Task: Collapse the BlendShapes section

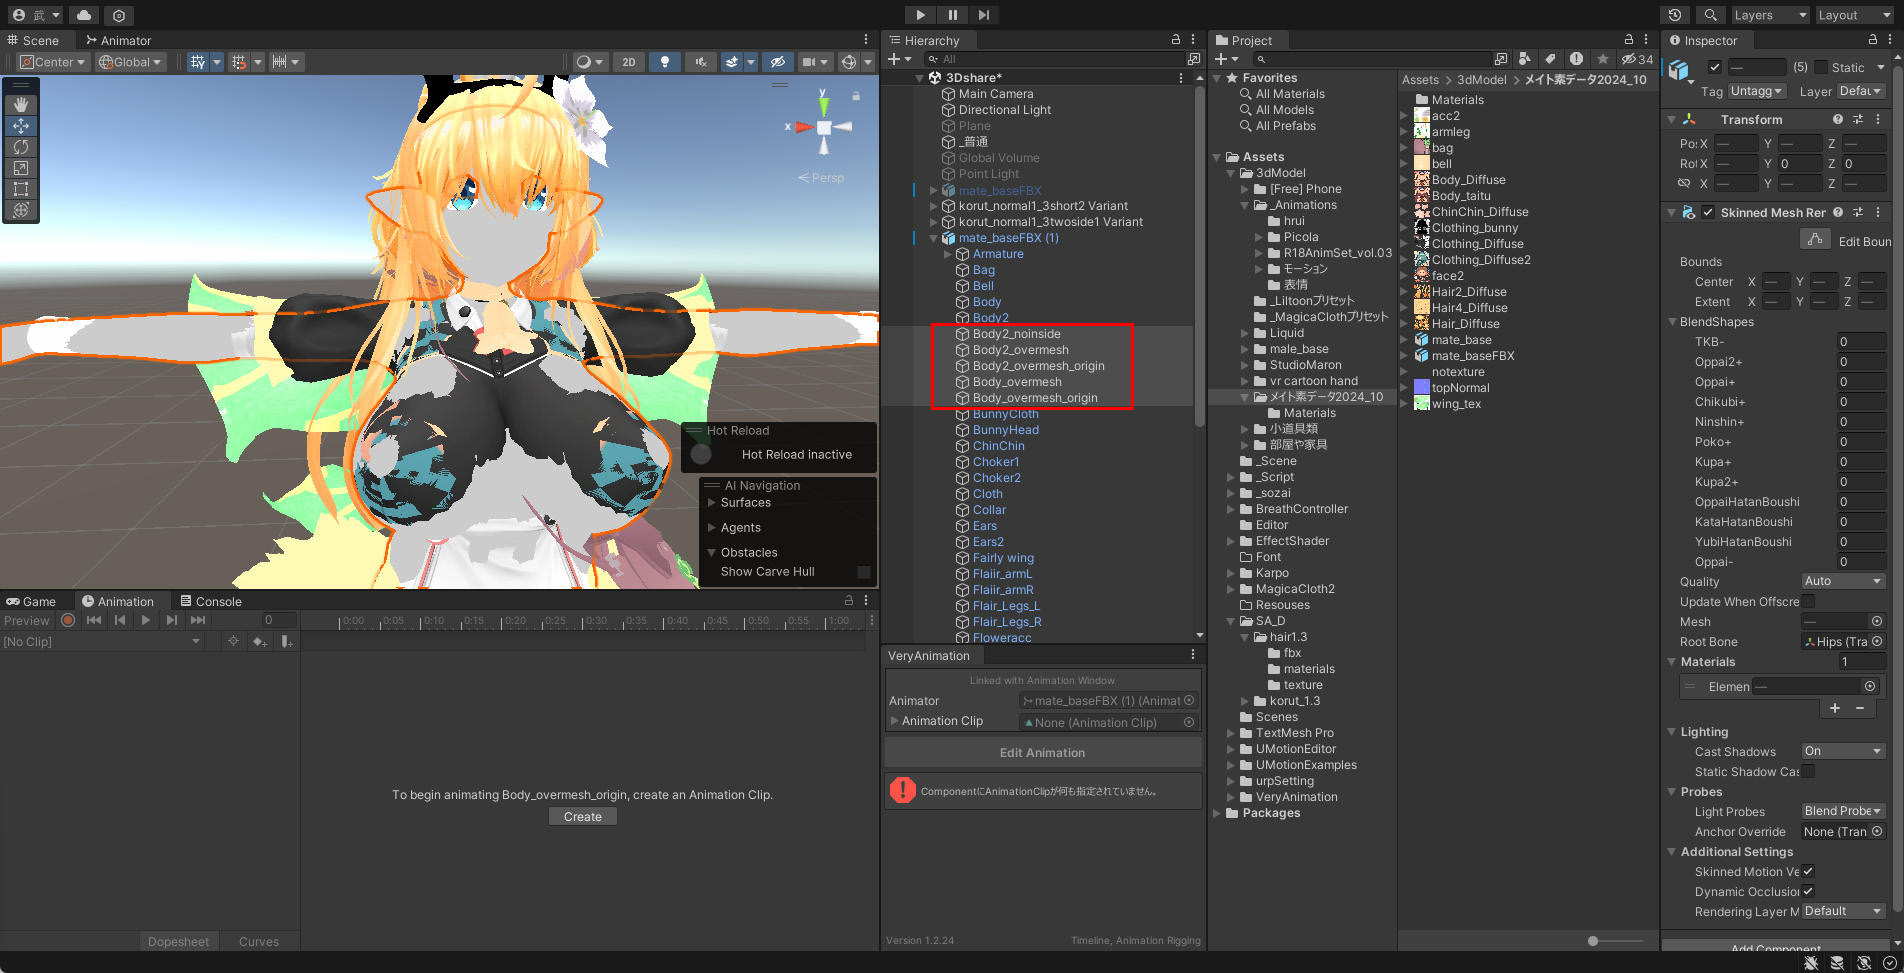Action: 1672,322
